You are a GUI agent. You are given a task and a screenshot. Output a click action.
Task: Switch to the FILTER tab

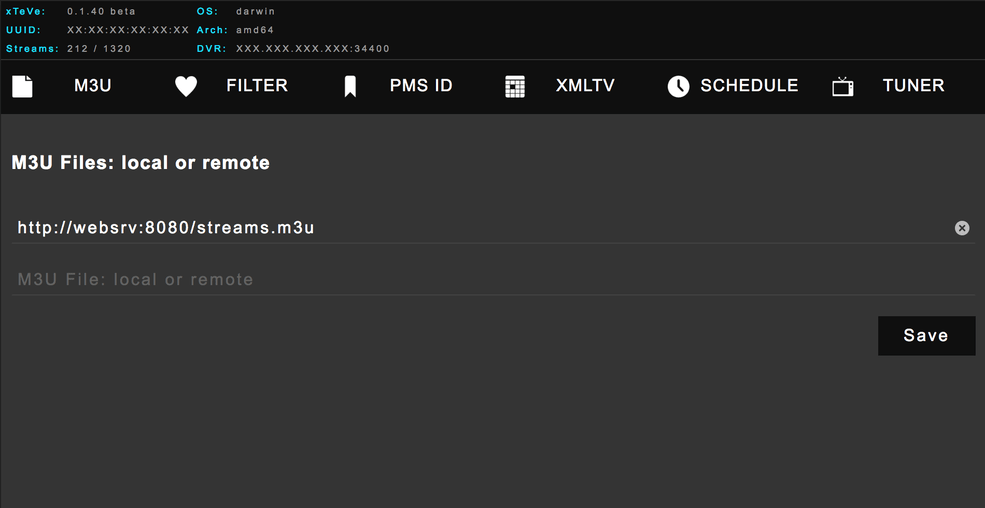tap(257, 86)
